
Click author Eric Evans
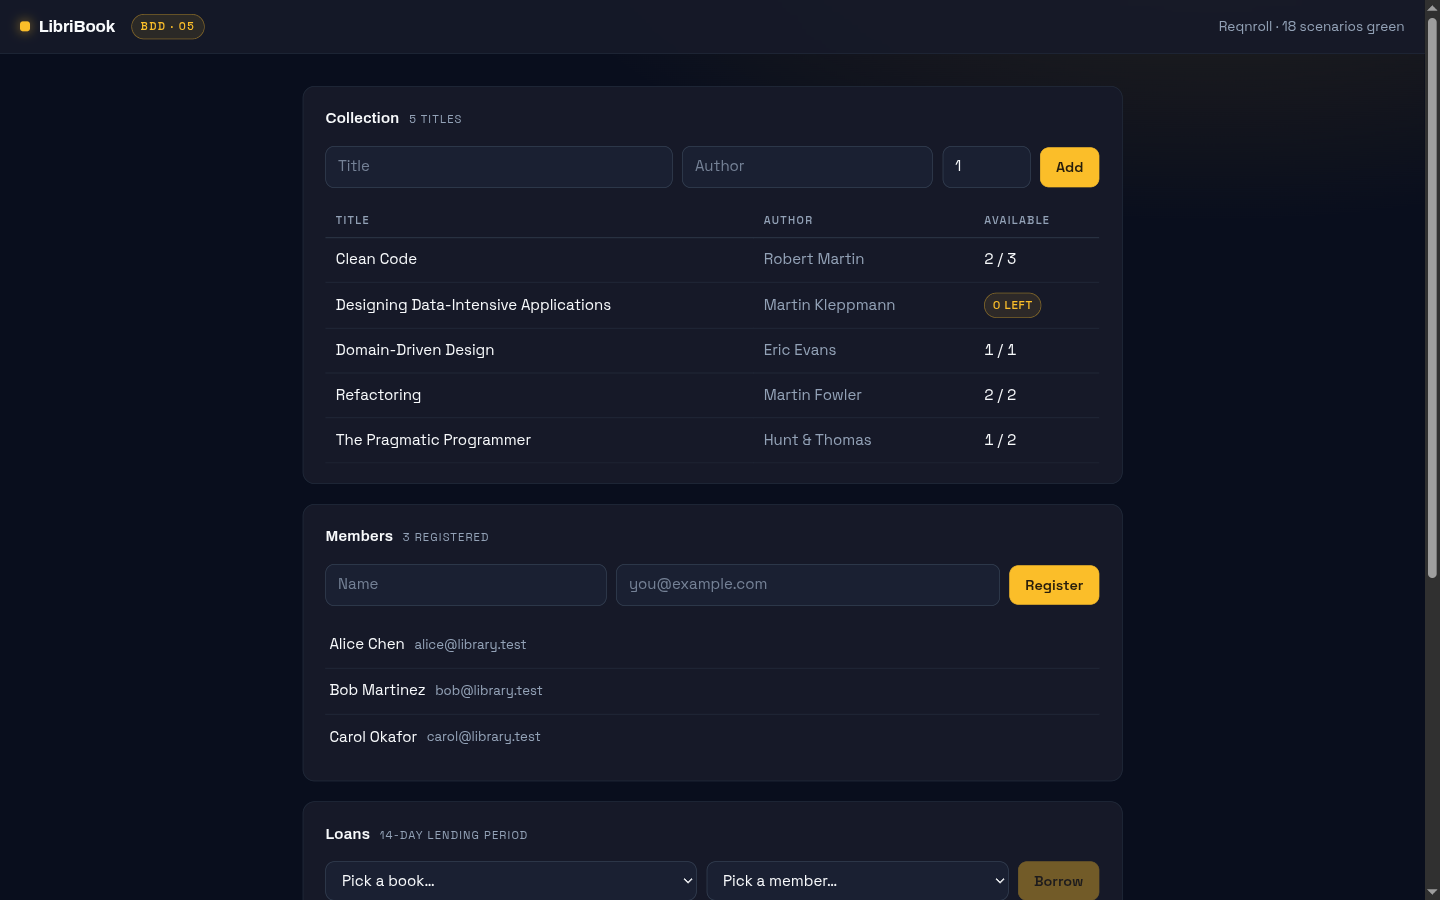click(800, 350)
